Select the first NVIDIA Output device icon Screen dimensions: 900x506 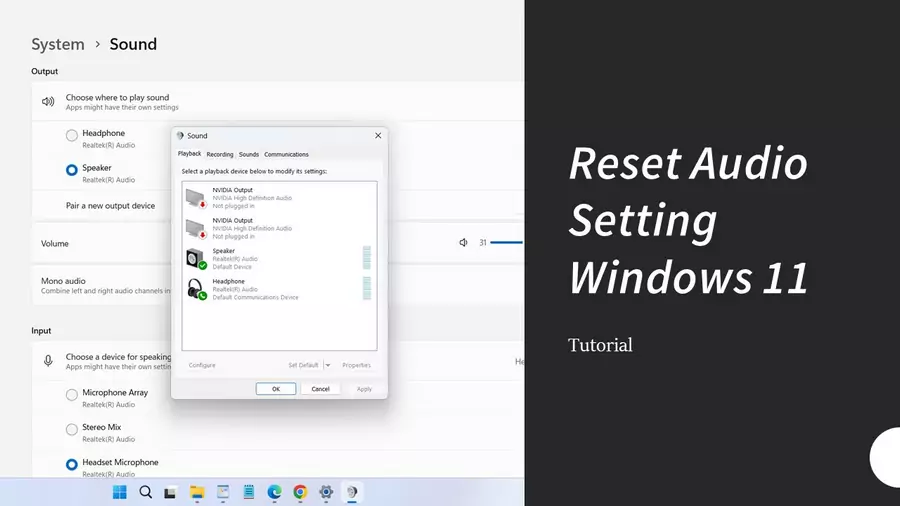(x=196, y=198)
